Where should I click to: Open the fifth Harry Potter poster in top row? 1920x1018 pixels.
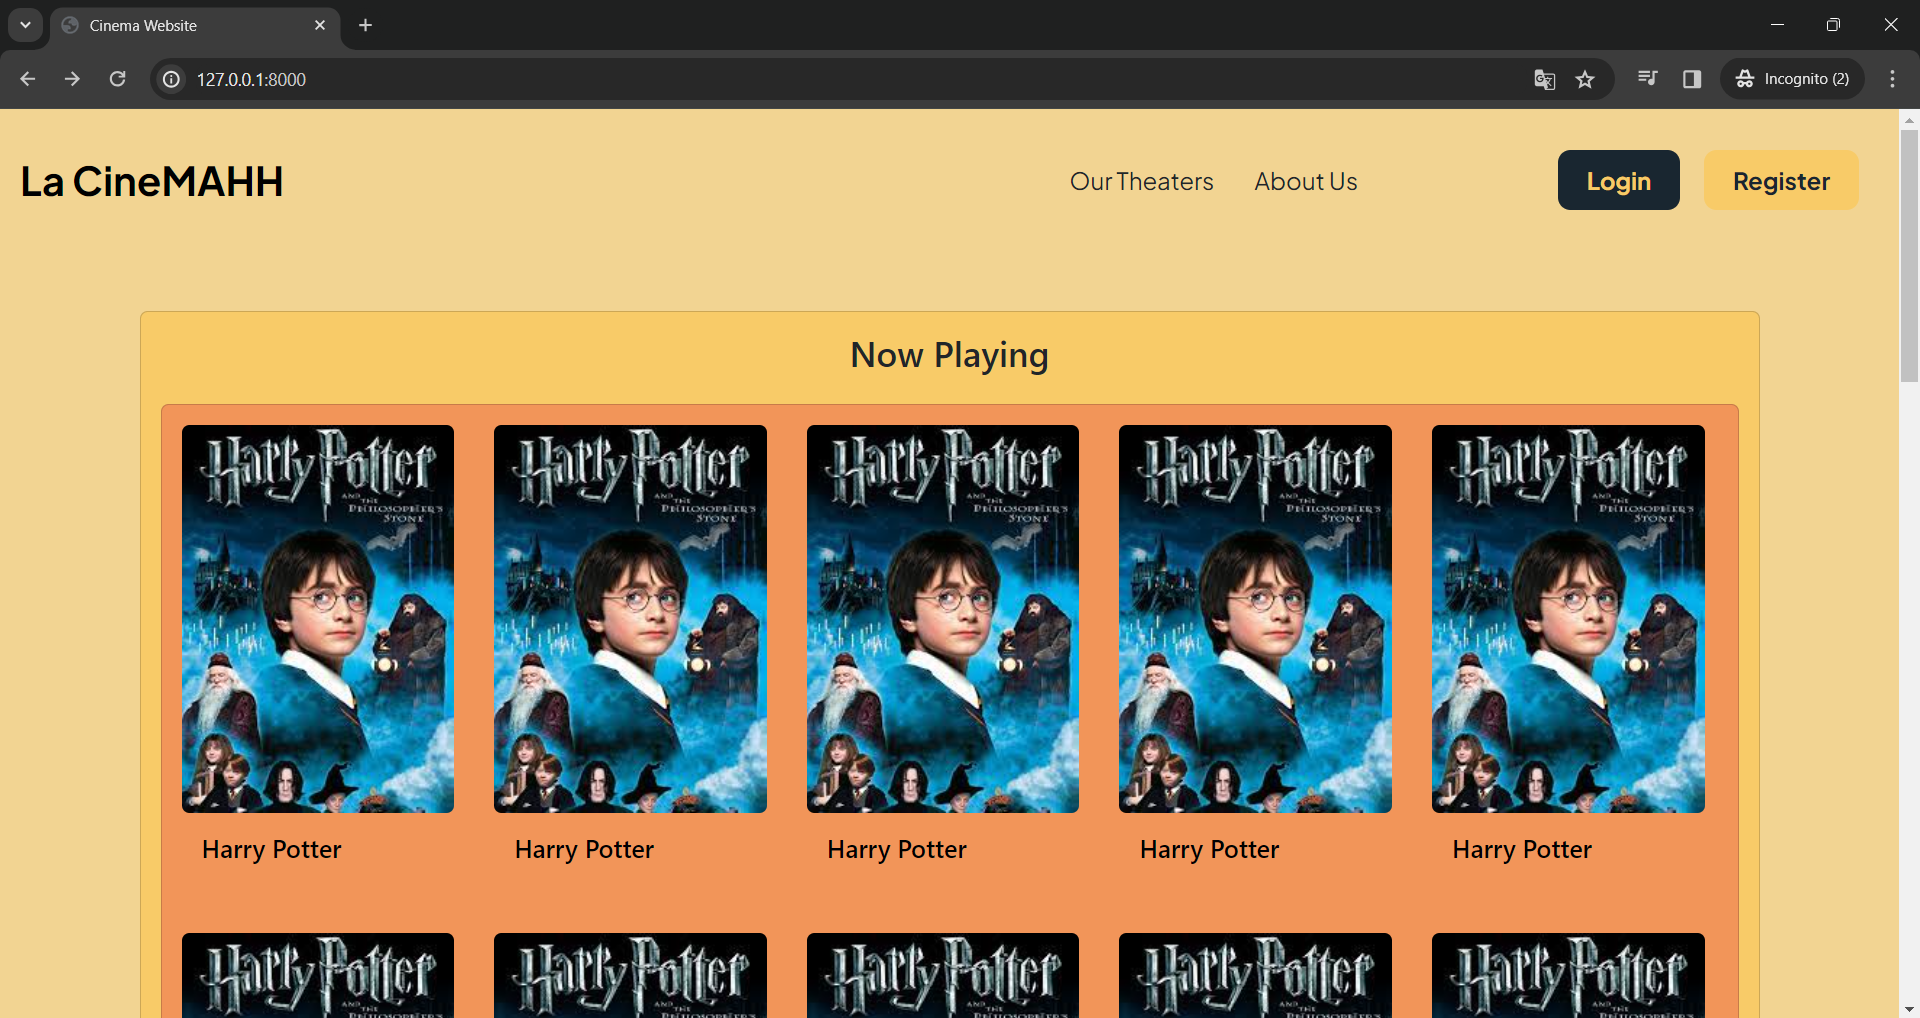[x=1568, y=619]
